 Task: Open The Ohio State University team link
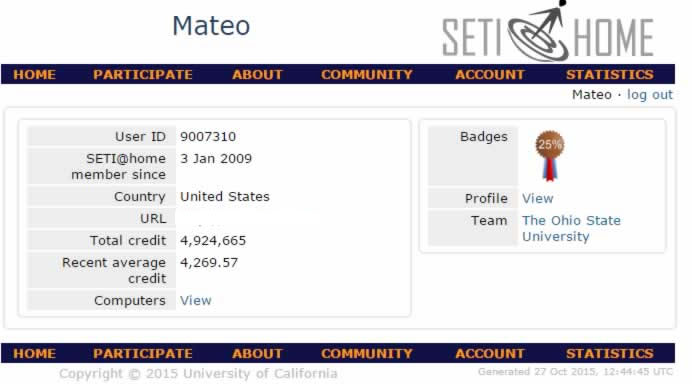[x=571, y=228]
